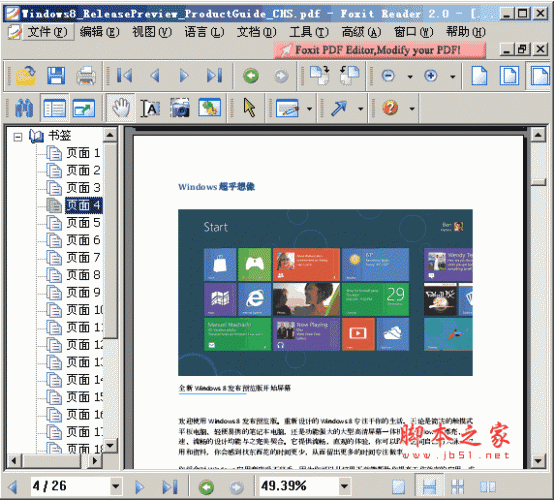This screenshot has height=500, width=555.
Task: Print the document with the printer icon
Action: click(86, 76)
